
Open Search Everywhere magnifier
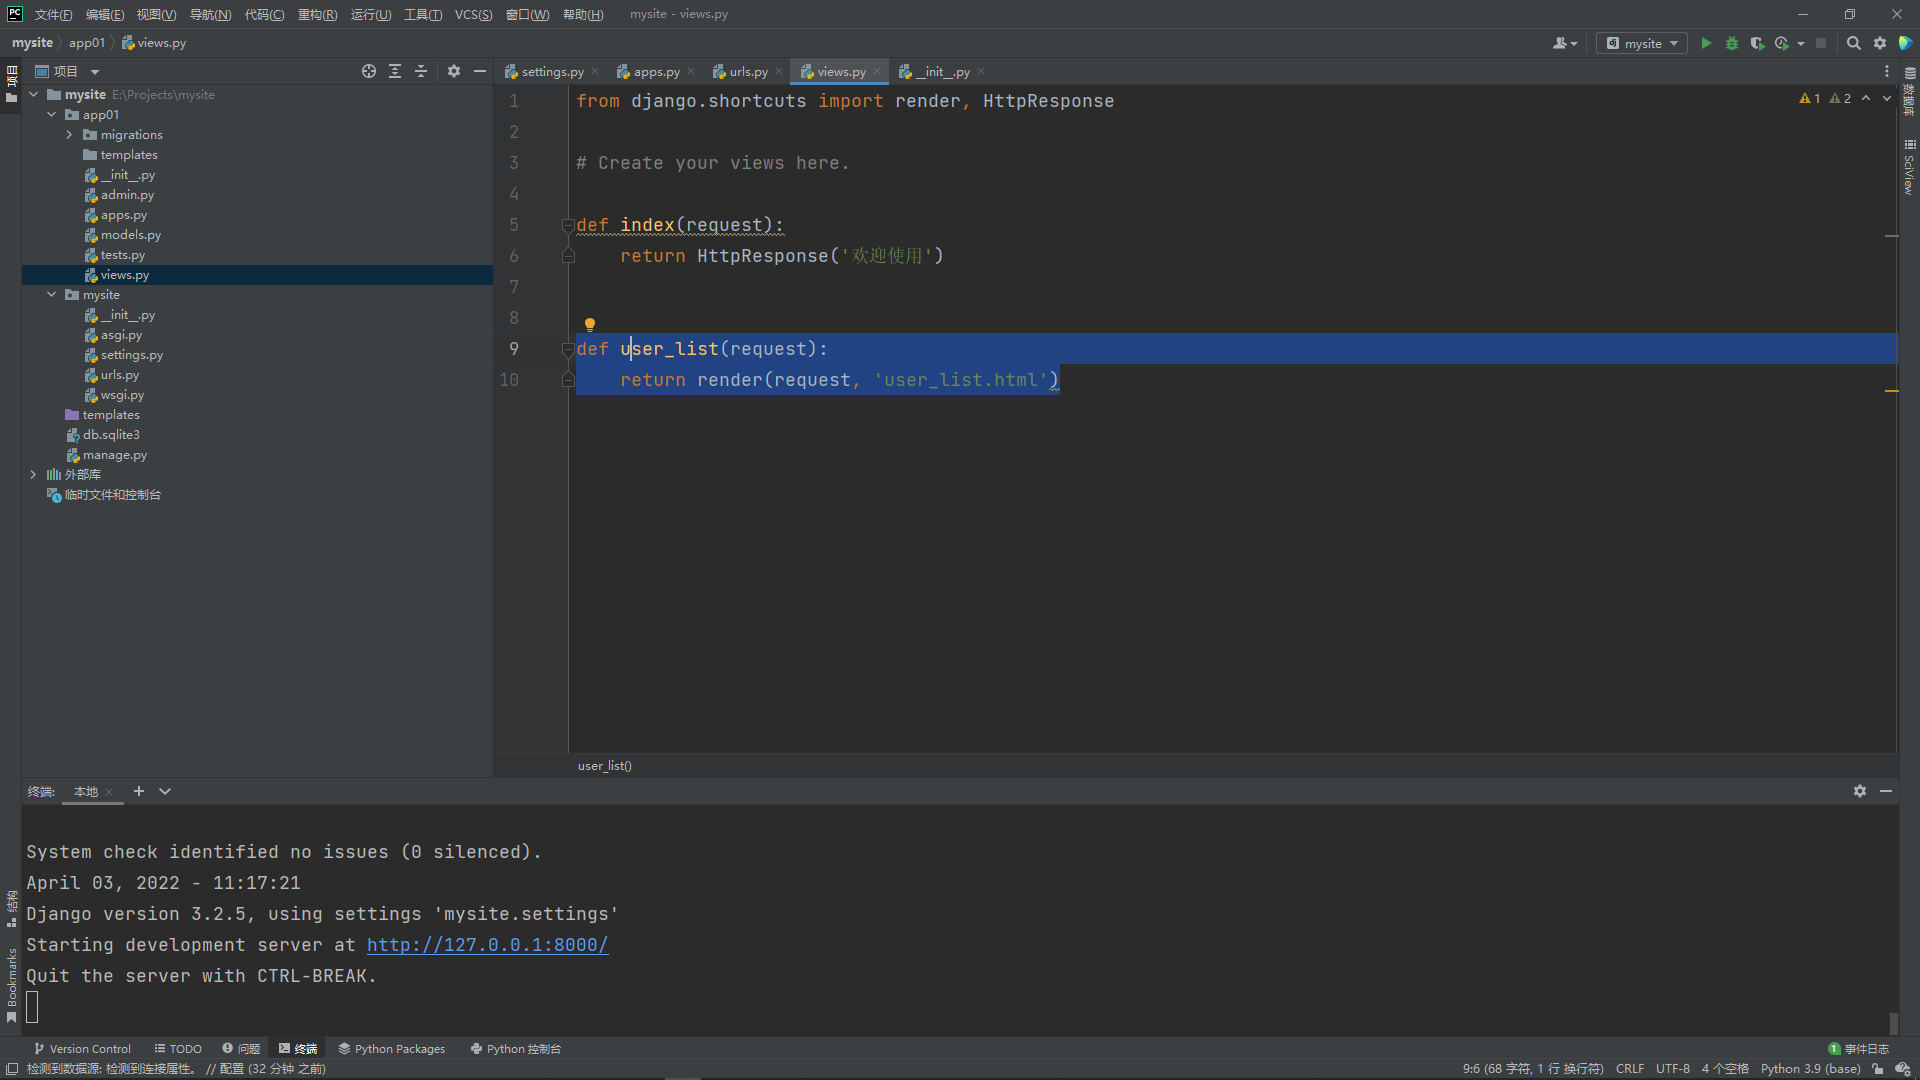(1853, 43)
